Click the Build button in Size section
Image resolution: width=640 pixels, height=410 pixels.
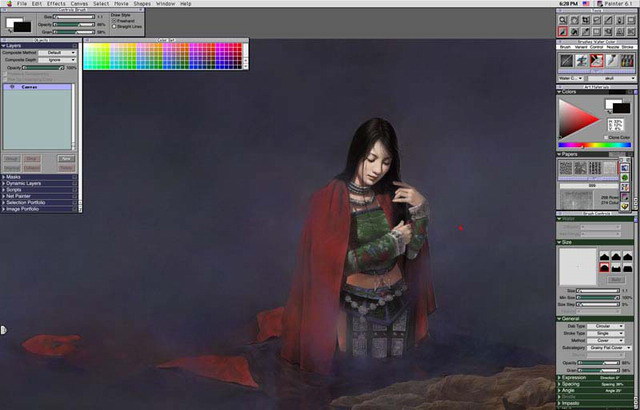pyautogui.click(x=616, y=280)
